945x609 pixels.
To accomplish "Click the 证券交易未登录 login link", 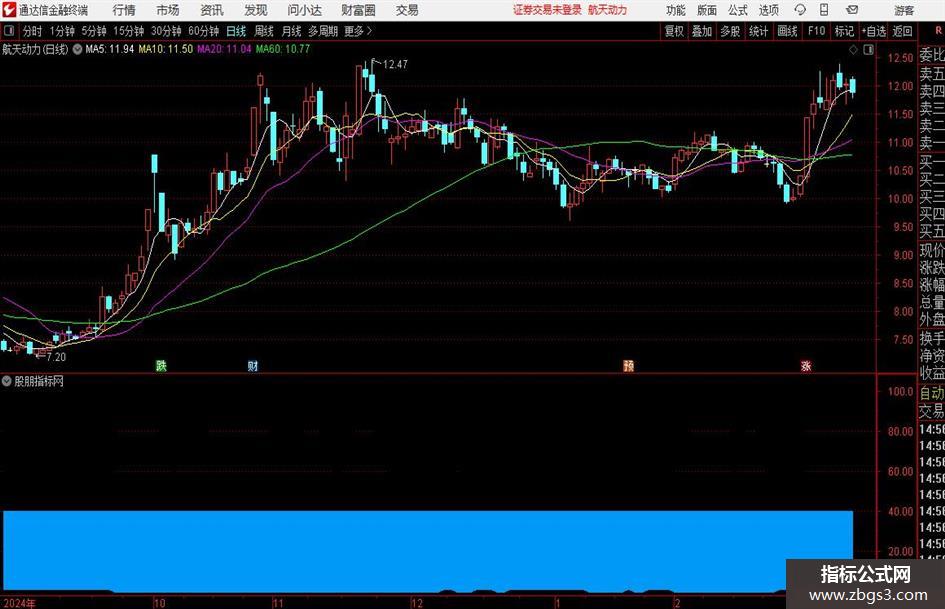I will [547, 10].
